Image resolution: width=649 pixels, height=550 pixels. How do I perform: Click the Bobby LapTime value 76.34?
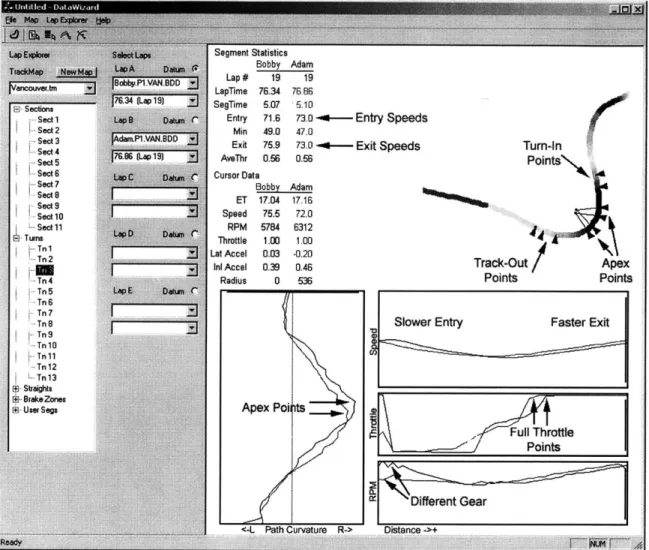point(269,91)
